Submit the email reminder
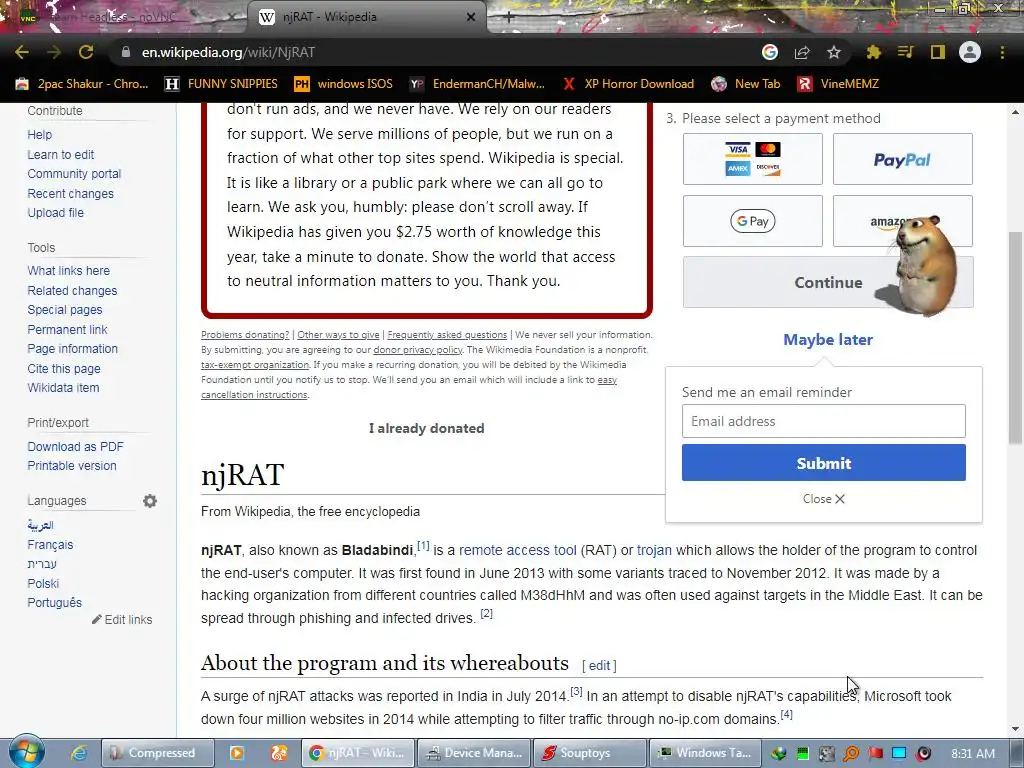Image resolution: width=1024 pixels, height=768 pixels. point(824,463)
